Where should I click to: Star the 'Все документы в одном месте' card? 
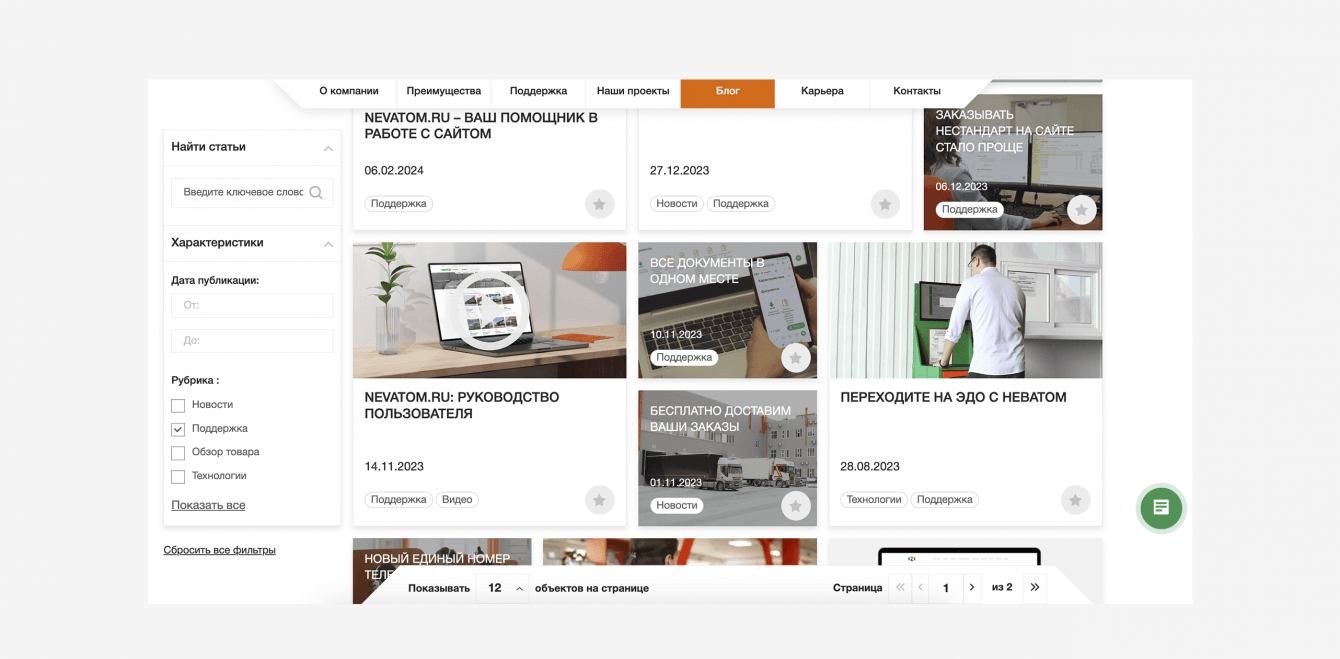click(x=796, y=358)
